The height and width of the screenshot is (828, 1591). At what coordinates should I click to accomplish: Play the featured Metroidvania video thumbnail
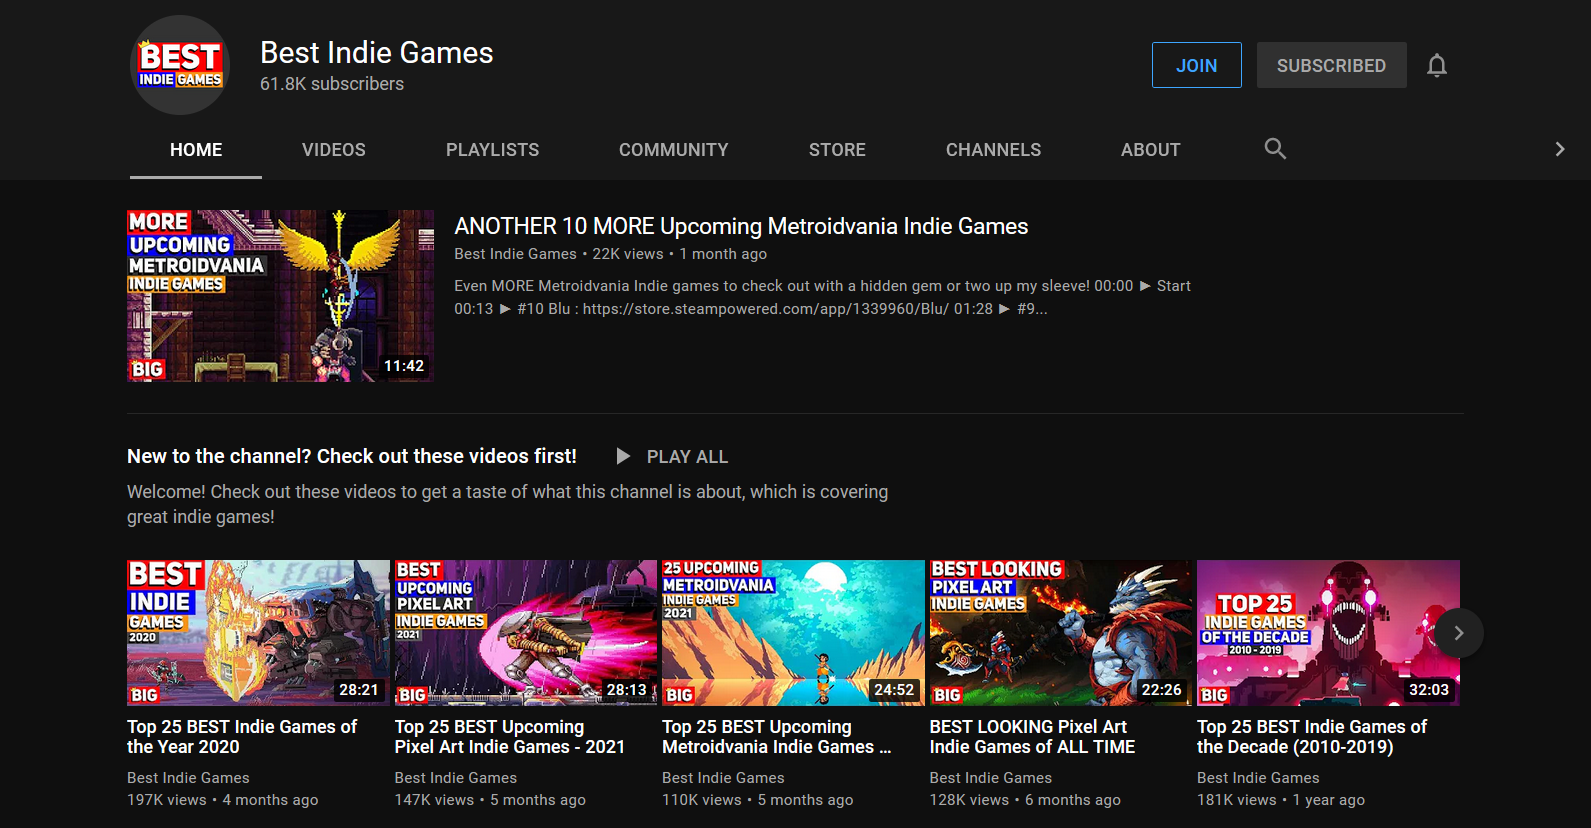click(x=280, y=296)
